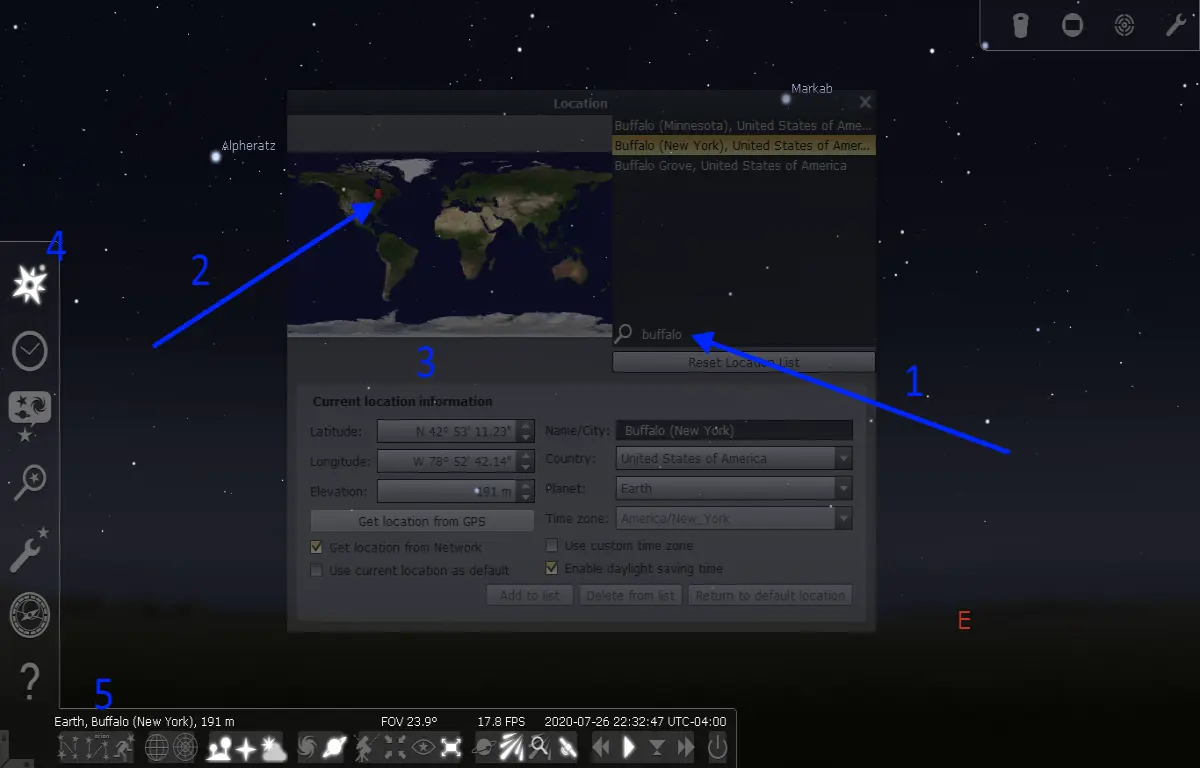Open the Configuration window wrench in sidebar
Screen dimensions: 1200x768
(x=30, y=548)
